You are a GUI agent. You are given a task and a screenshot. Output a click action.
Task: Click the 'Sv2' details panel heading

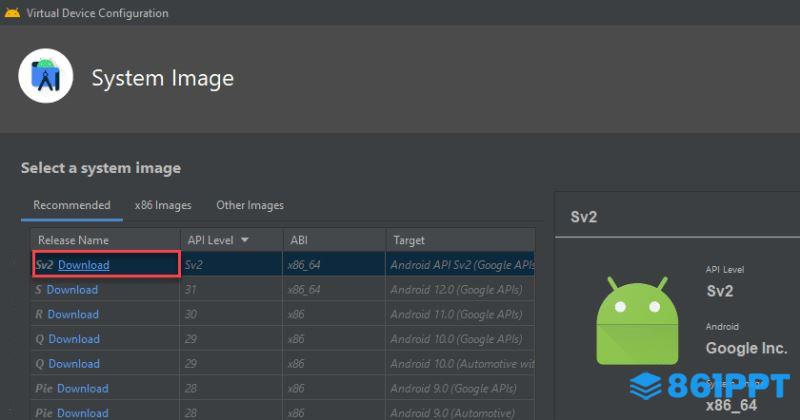click(x=584, y=217)
